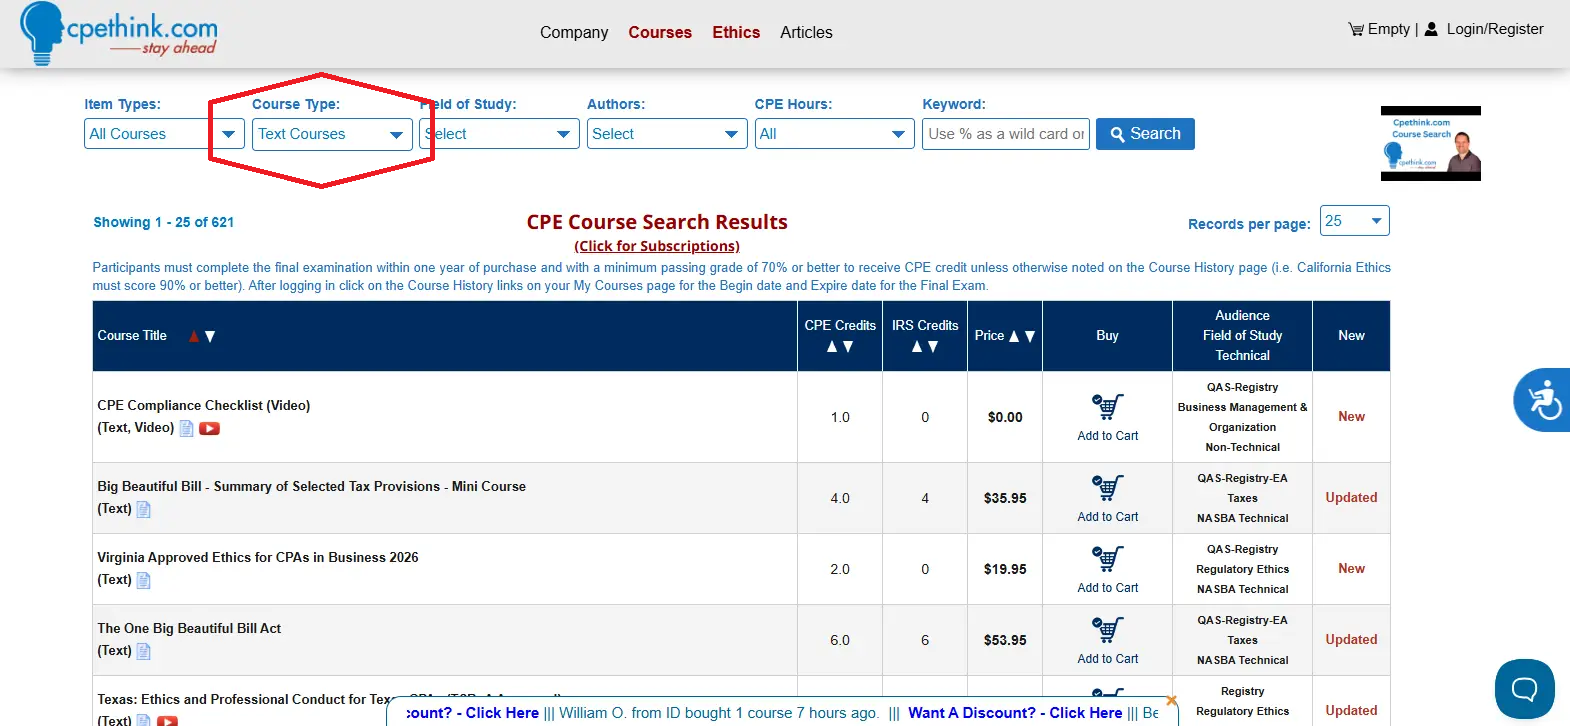1570x726 pixels.
Task: Sort Course Title descending arrow
Action: (x=210, y=336)
